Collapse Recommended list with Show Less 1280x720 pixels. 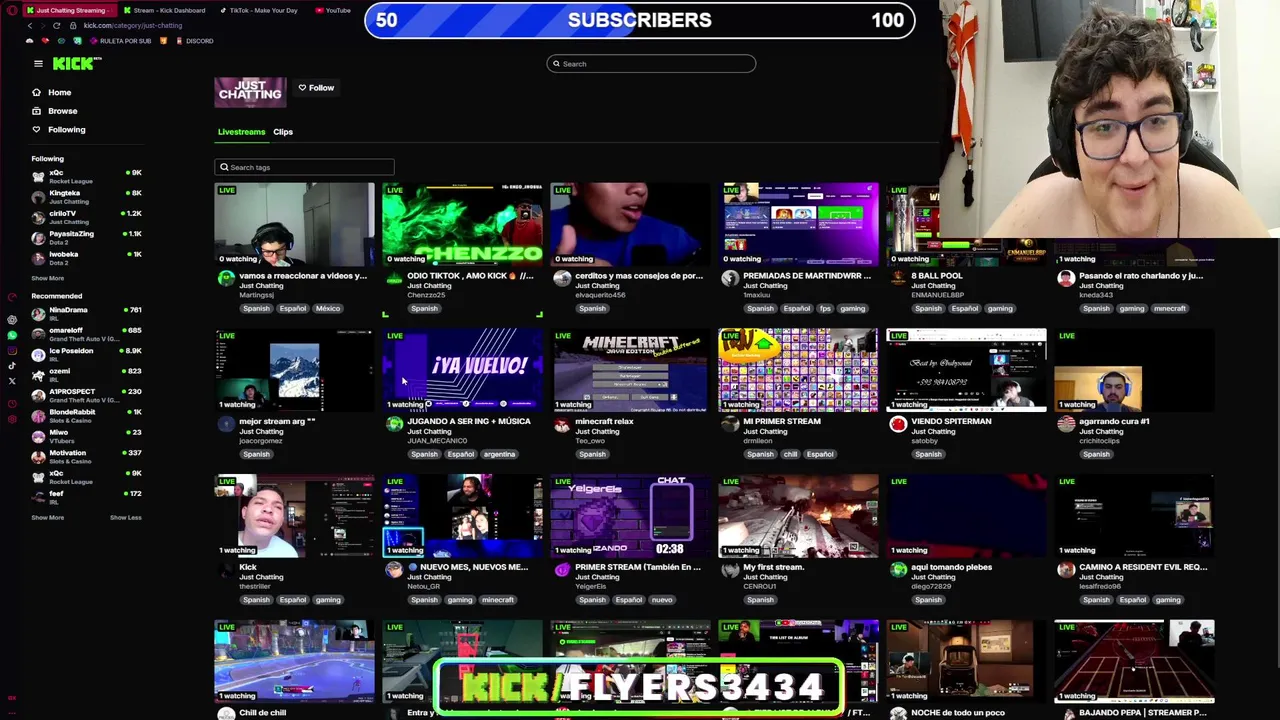125,517
